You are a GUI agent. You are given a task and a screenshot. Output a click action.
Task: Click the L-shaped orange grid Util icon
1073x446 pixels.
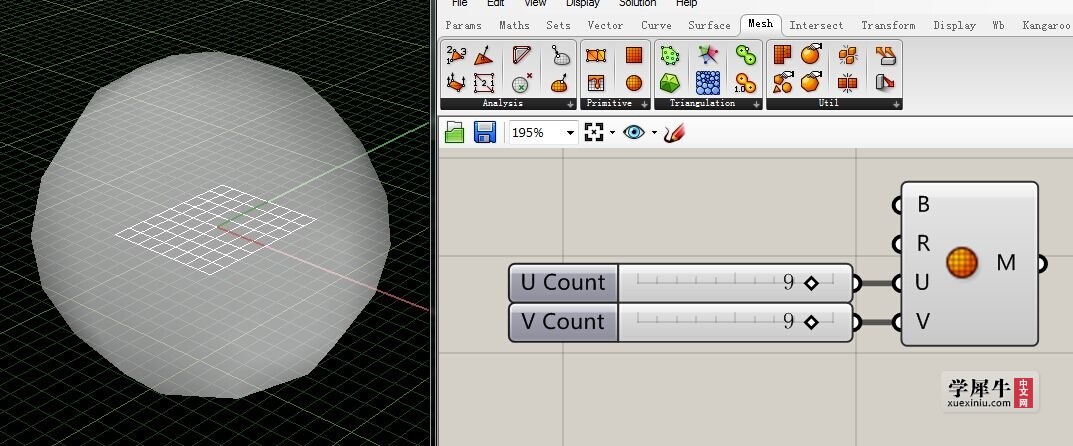click(782, 55)
